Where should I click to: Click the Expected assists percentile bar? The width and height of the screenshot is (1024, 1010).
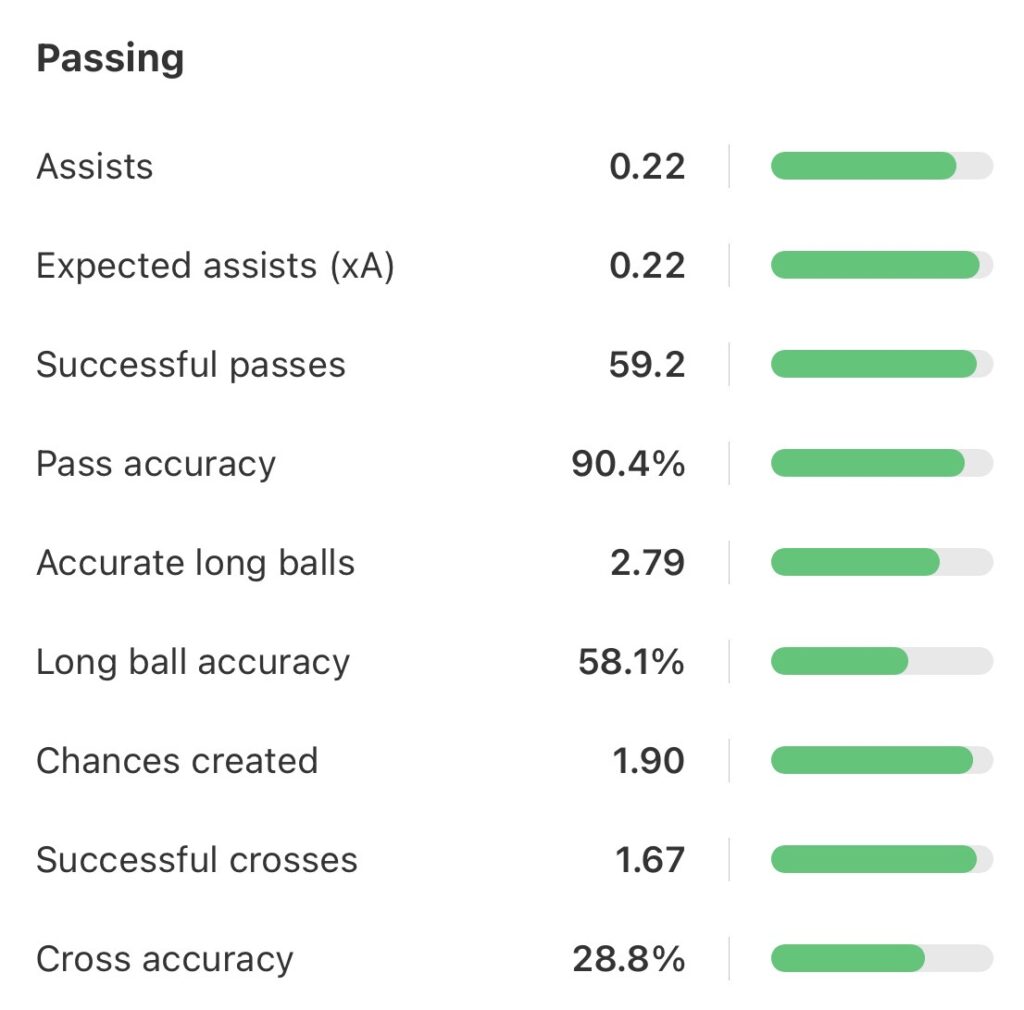[x=880, y=265]
